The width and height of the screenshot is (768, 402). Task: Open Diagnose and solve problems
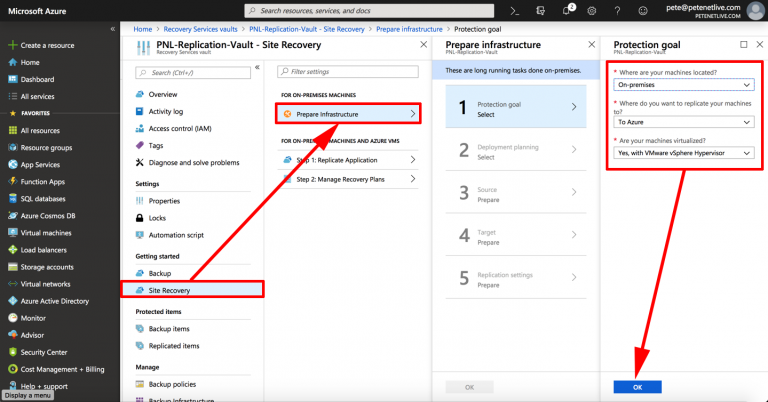(194, 162)
